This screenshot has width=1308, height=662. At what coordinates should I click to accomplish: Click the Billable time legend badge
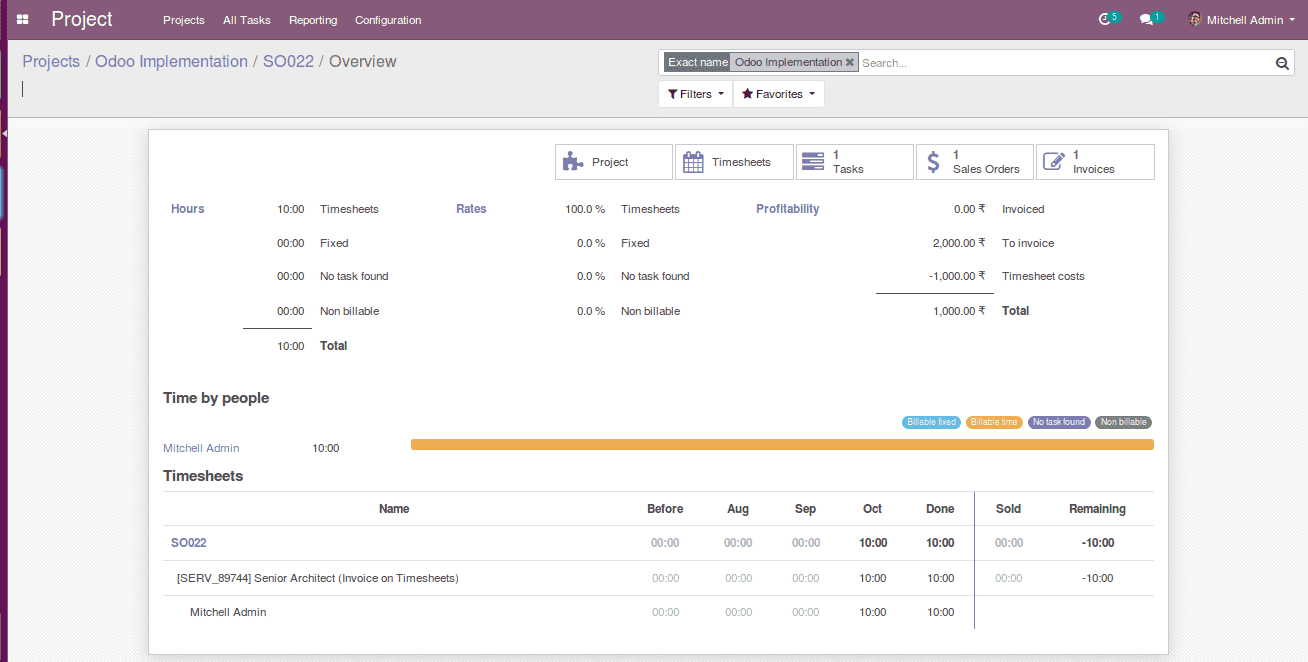pos(994,422)
